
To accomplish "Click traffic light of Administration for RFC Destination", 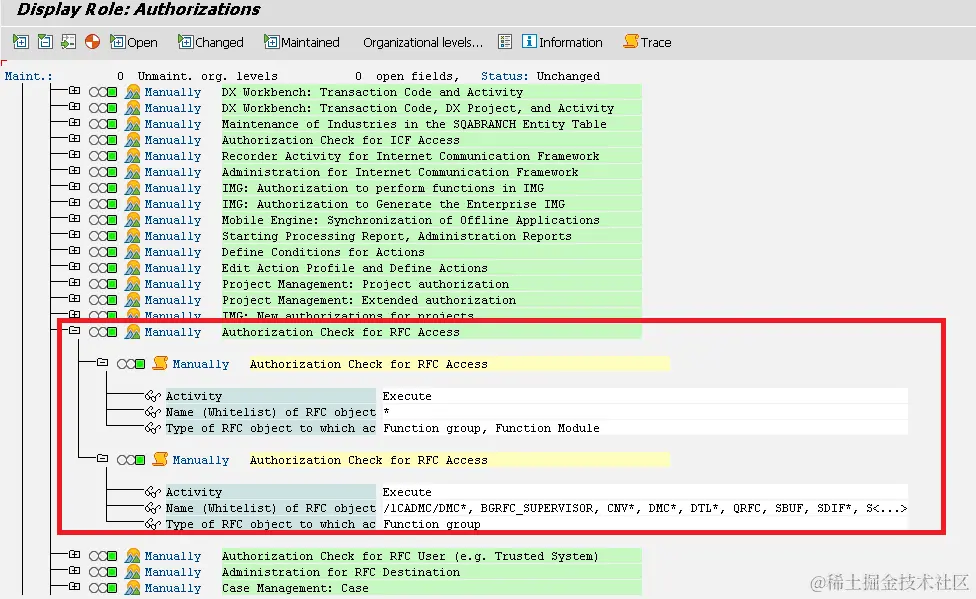I will click(103, 572).
